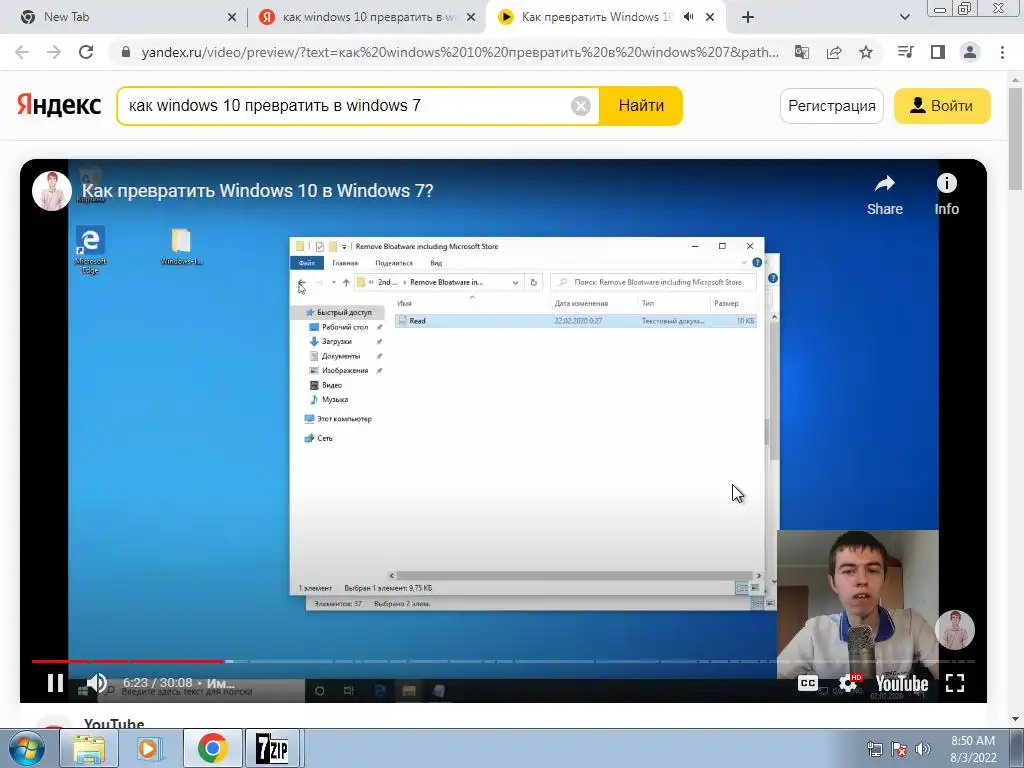
Task: Open system tray volume control
Action: [923, 749]
